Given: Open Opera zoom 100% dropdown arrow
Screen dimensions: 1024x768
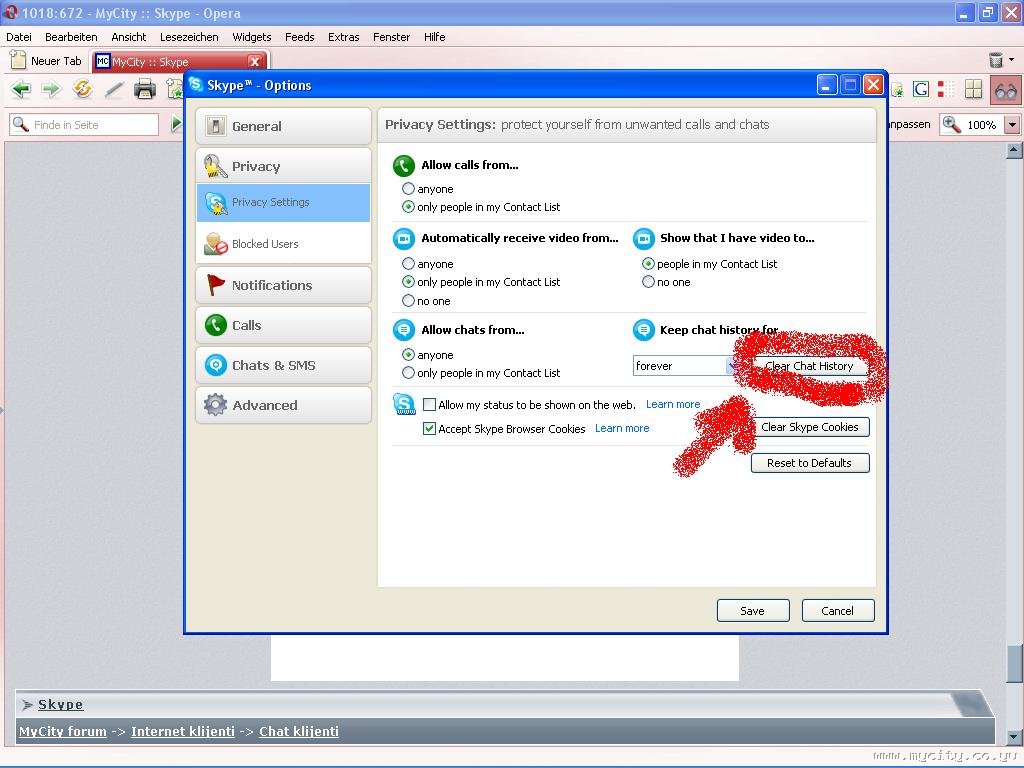Looking at the screenshot, I should (1012, 124).
